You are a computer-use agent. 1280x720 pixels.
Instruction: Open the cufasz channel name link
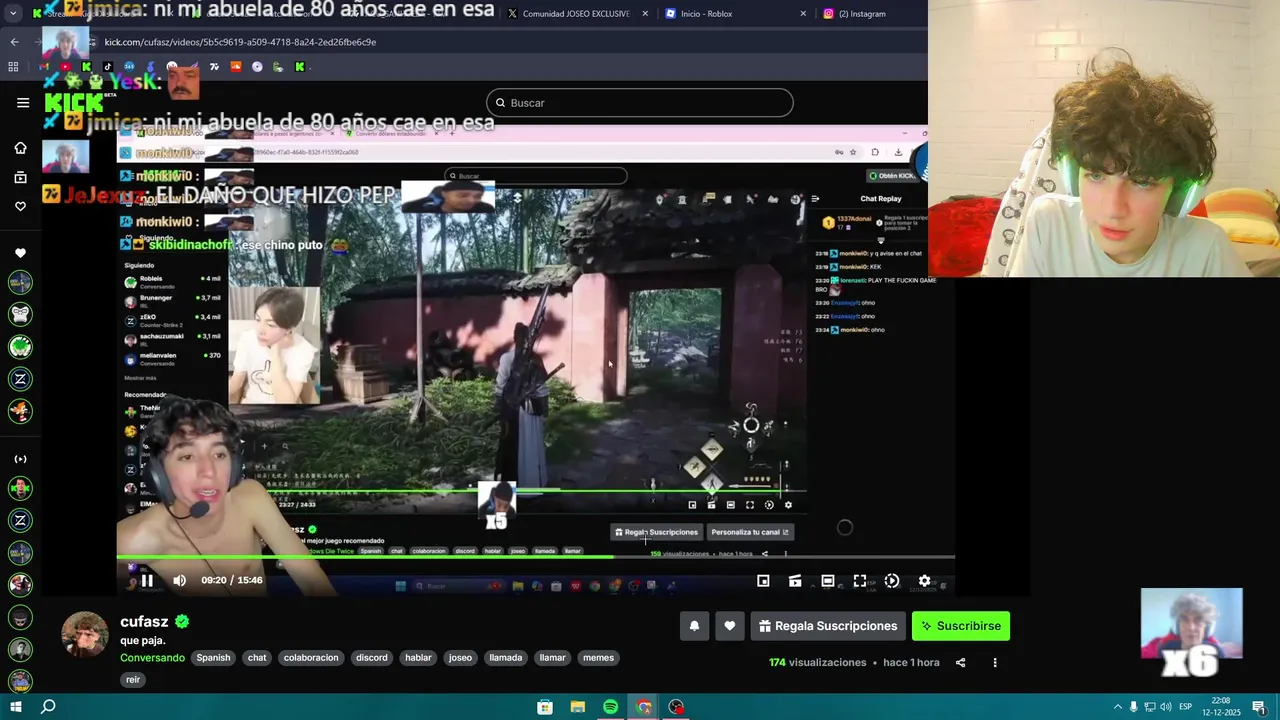[x=144, y=621]
